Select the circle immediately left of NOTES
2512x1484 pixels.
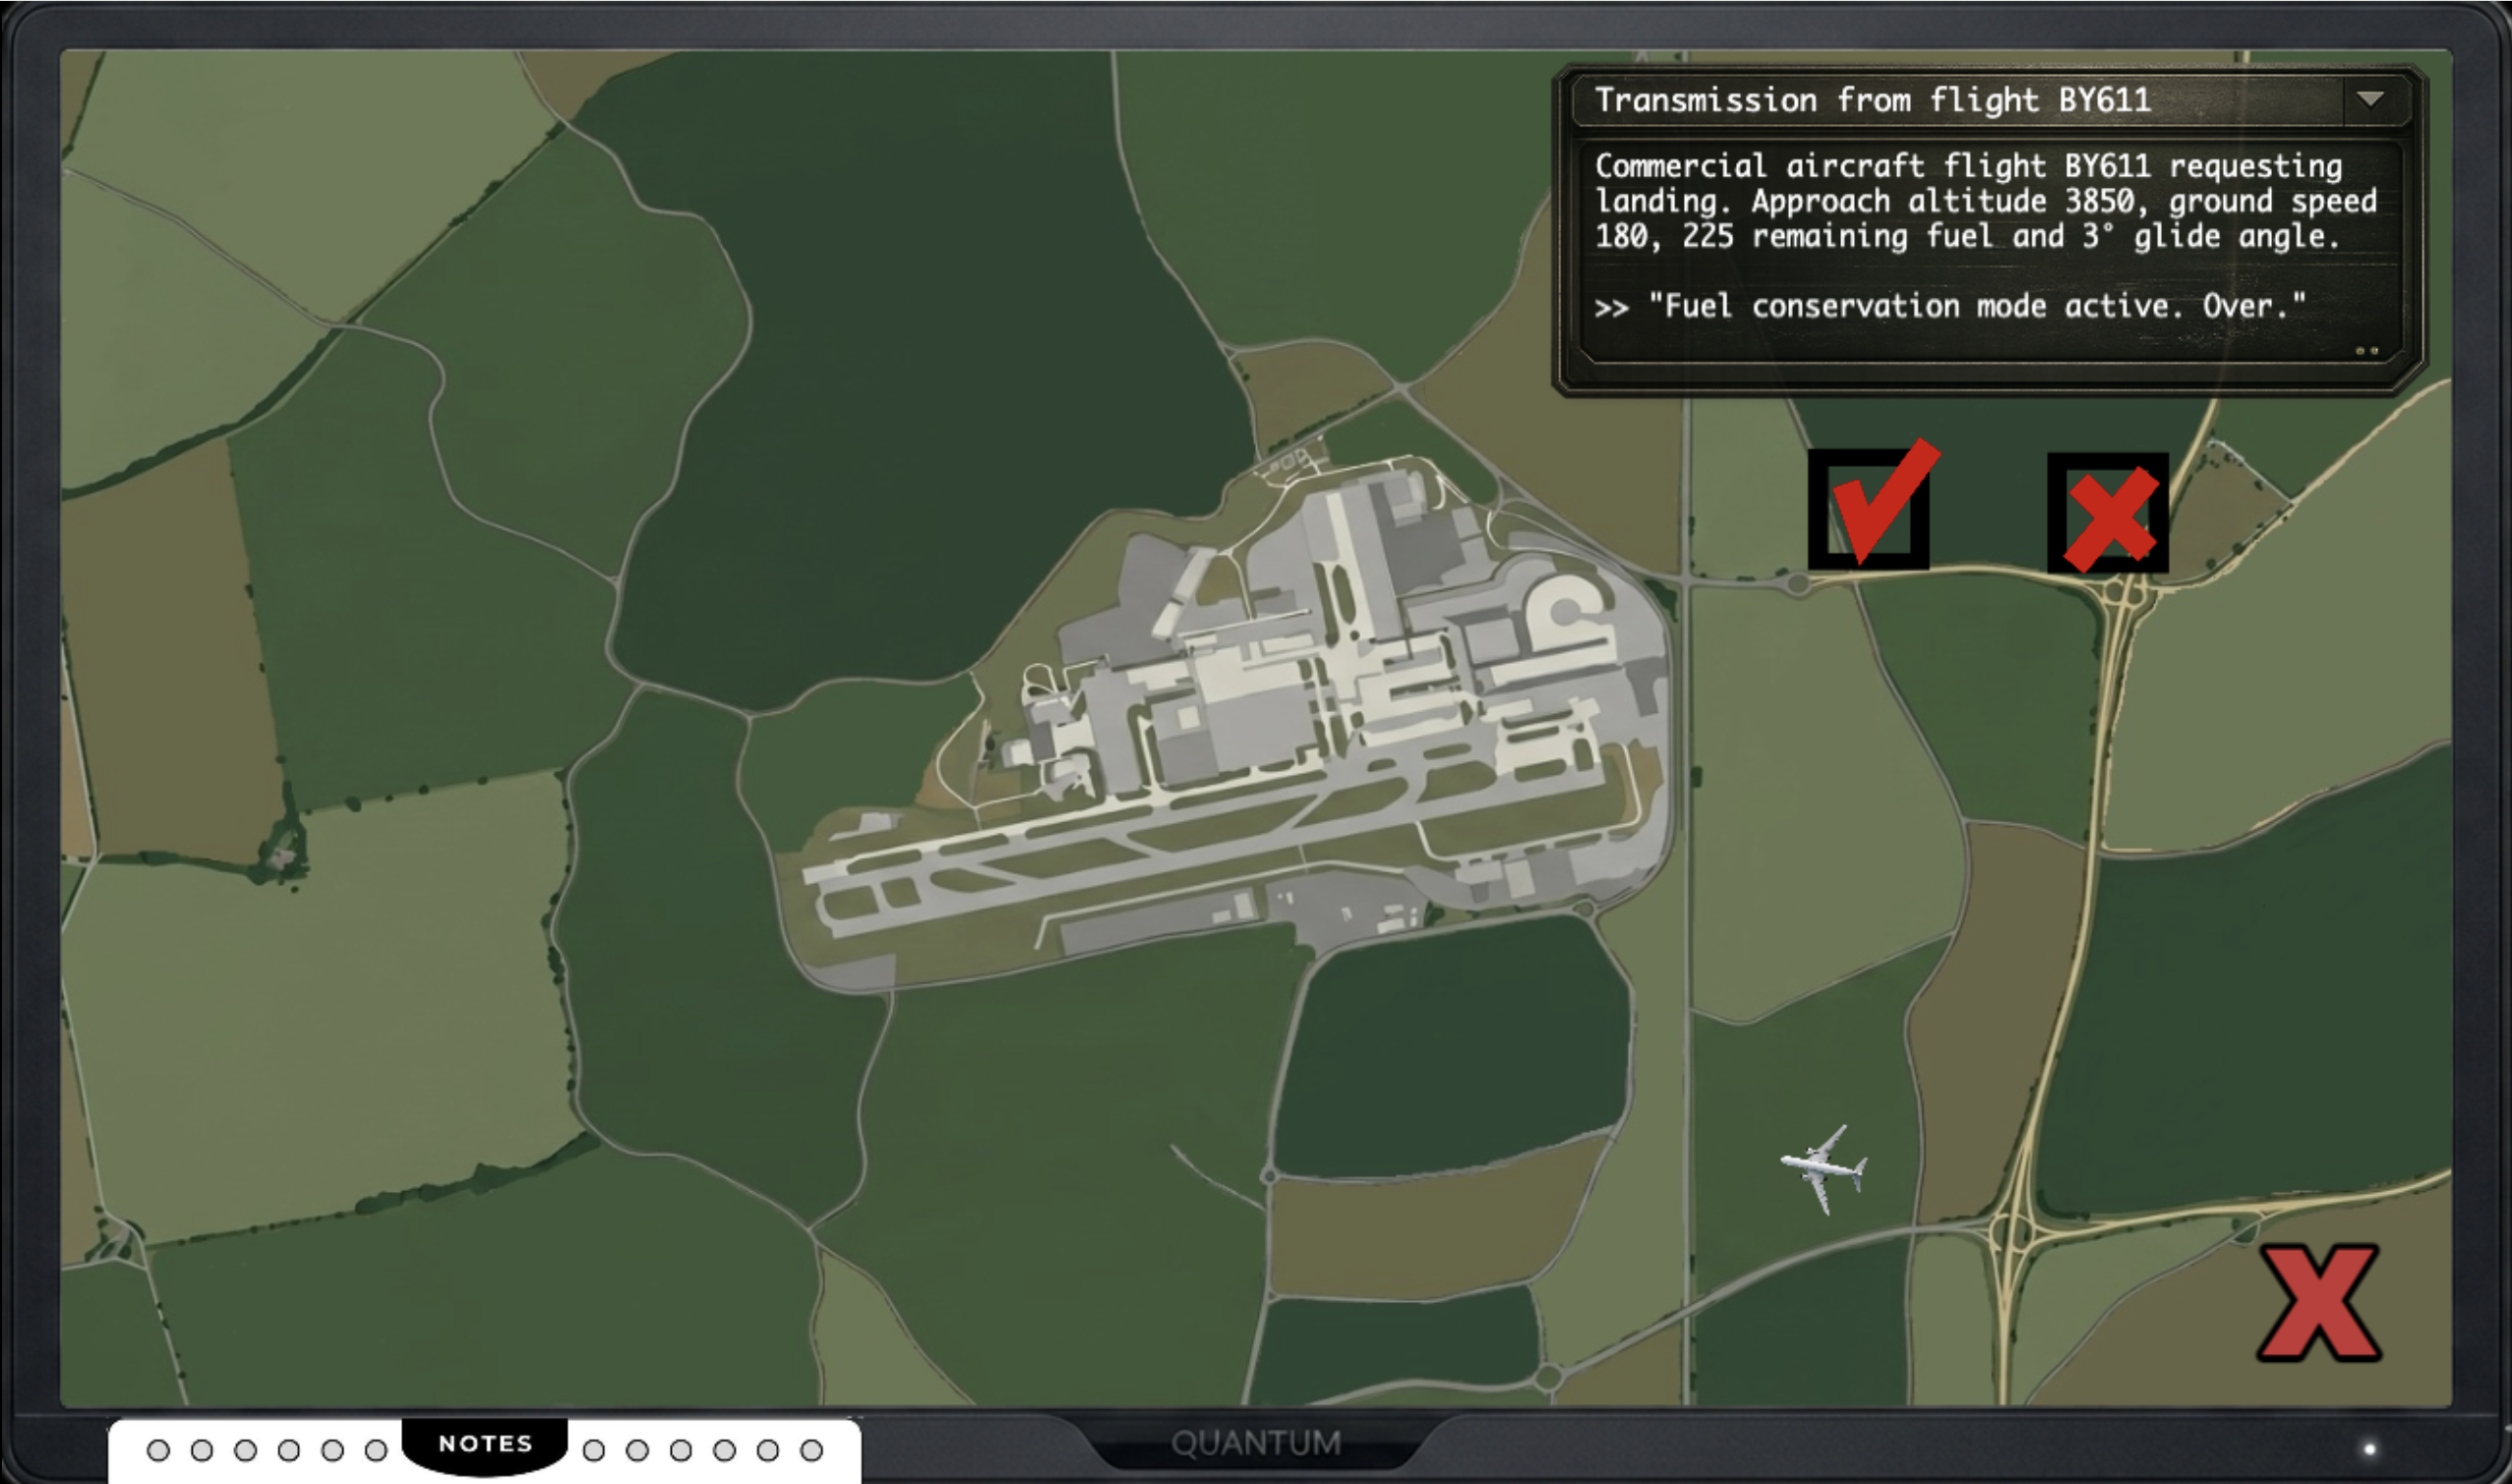pos(376,1450)
